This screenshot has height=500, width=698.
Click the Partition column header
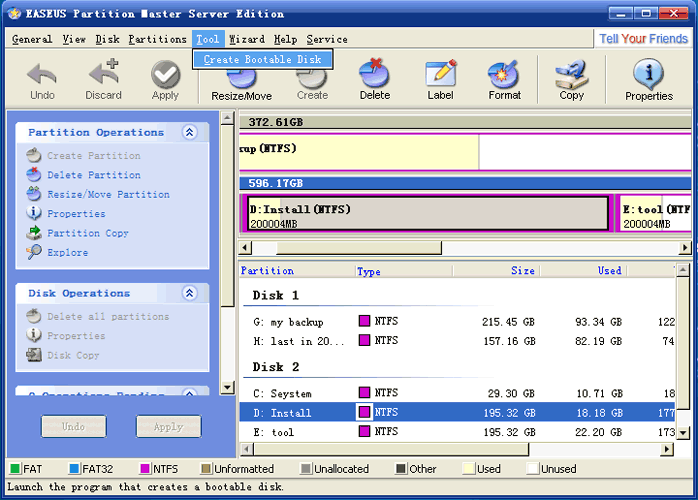click(297, 271)
